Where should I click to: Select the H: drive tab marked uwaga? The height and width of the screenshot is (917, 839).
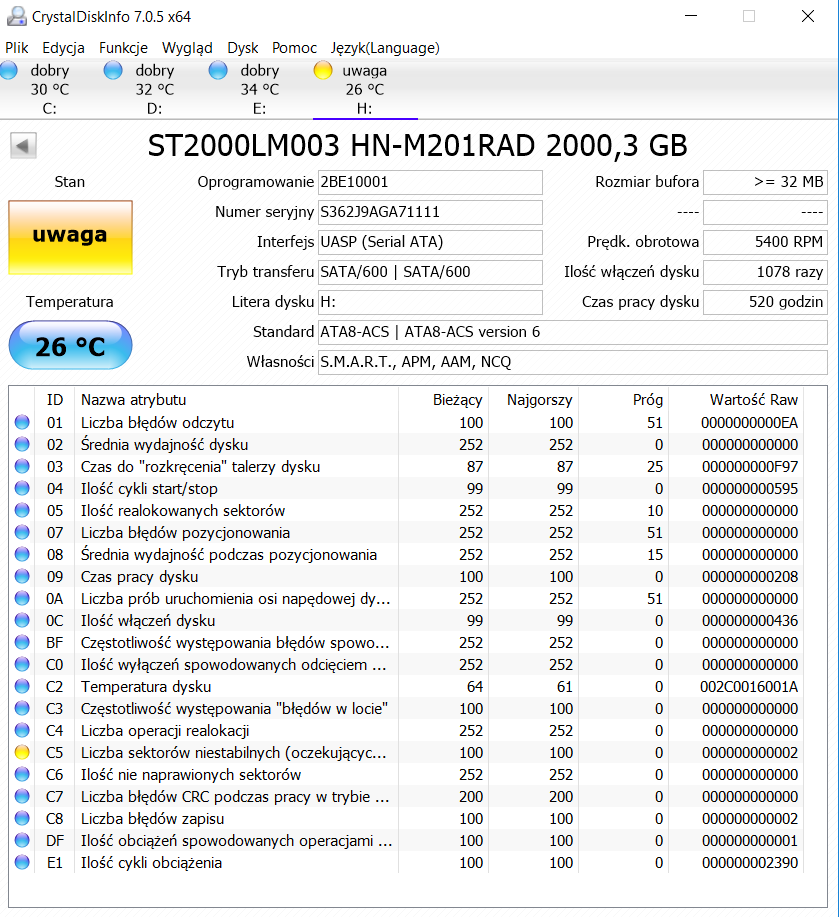pos(365,89)
